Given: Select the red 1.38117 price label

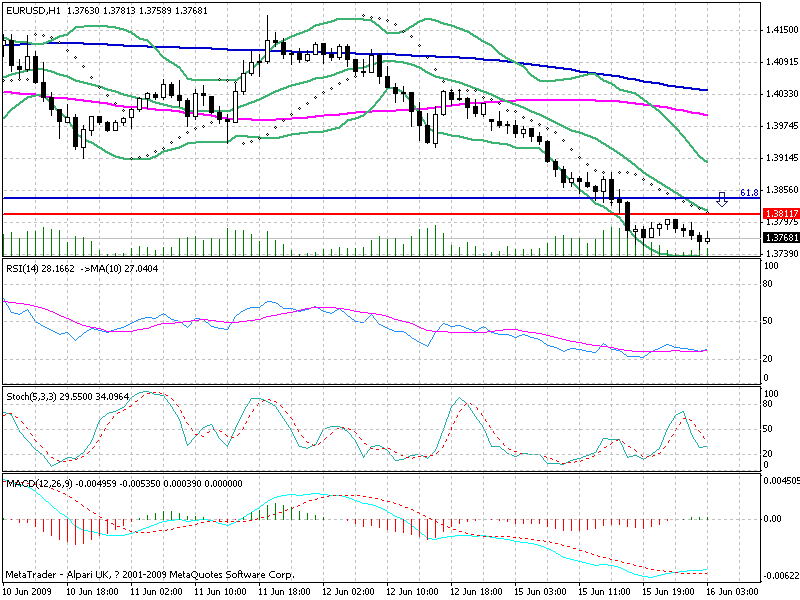Looking at the screenshot, I should pos(781,214).
